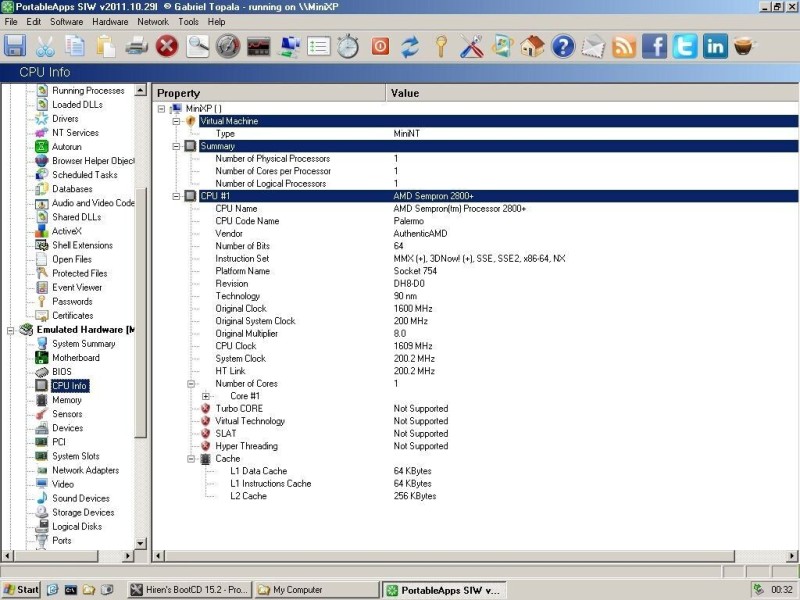Click the stopwatch toolbar icon
Image resolution: width=800 pixels, height=600 pixels.
[348, 46]
